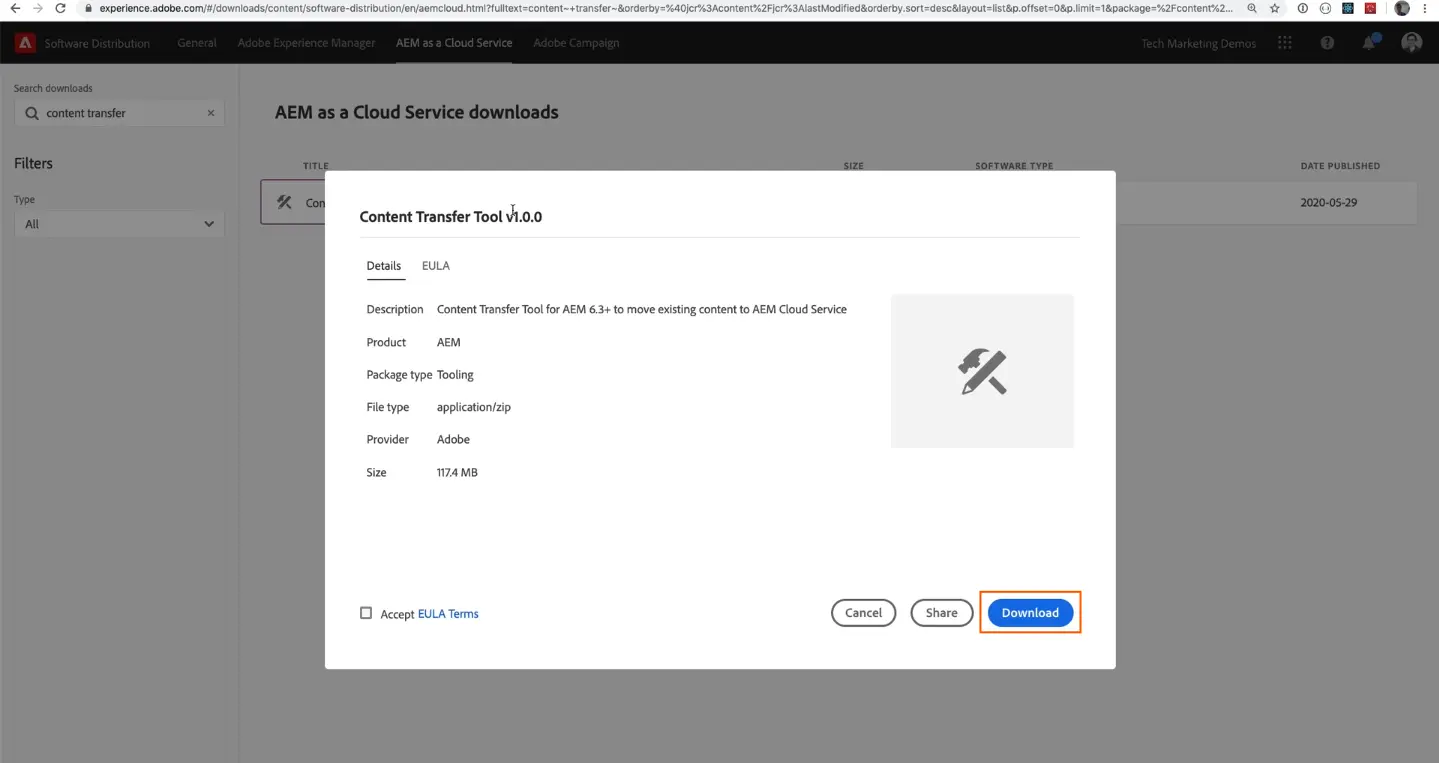The width and height of the screenshot is (1439, 763).
Task: Open the Adobe Experience Manager tab
Action: click(x=307, y=43)
